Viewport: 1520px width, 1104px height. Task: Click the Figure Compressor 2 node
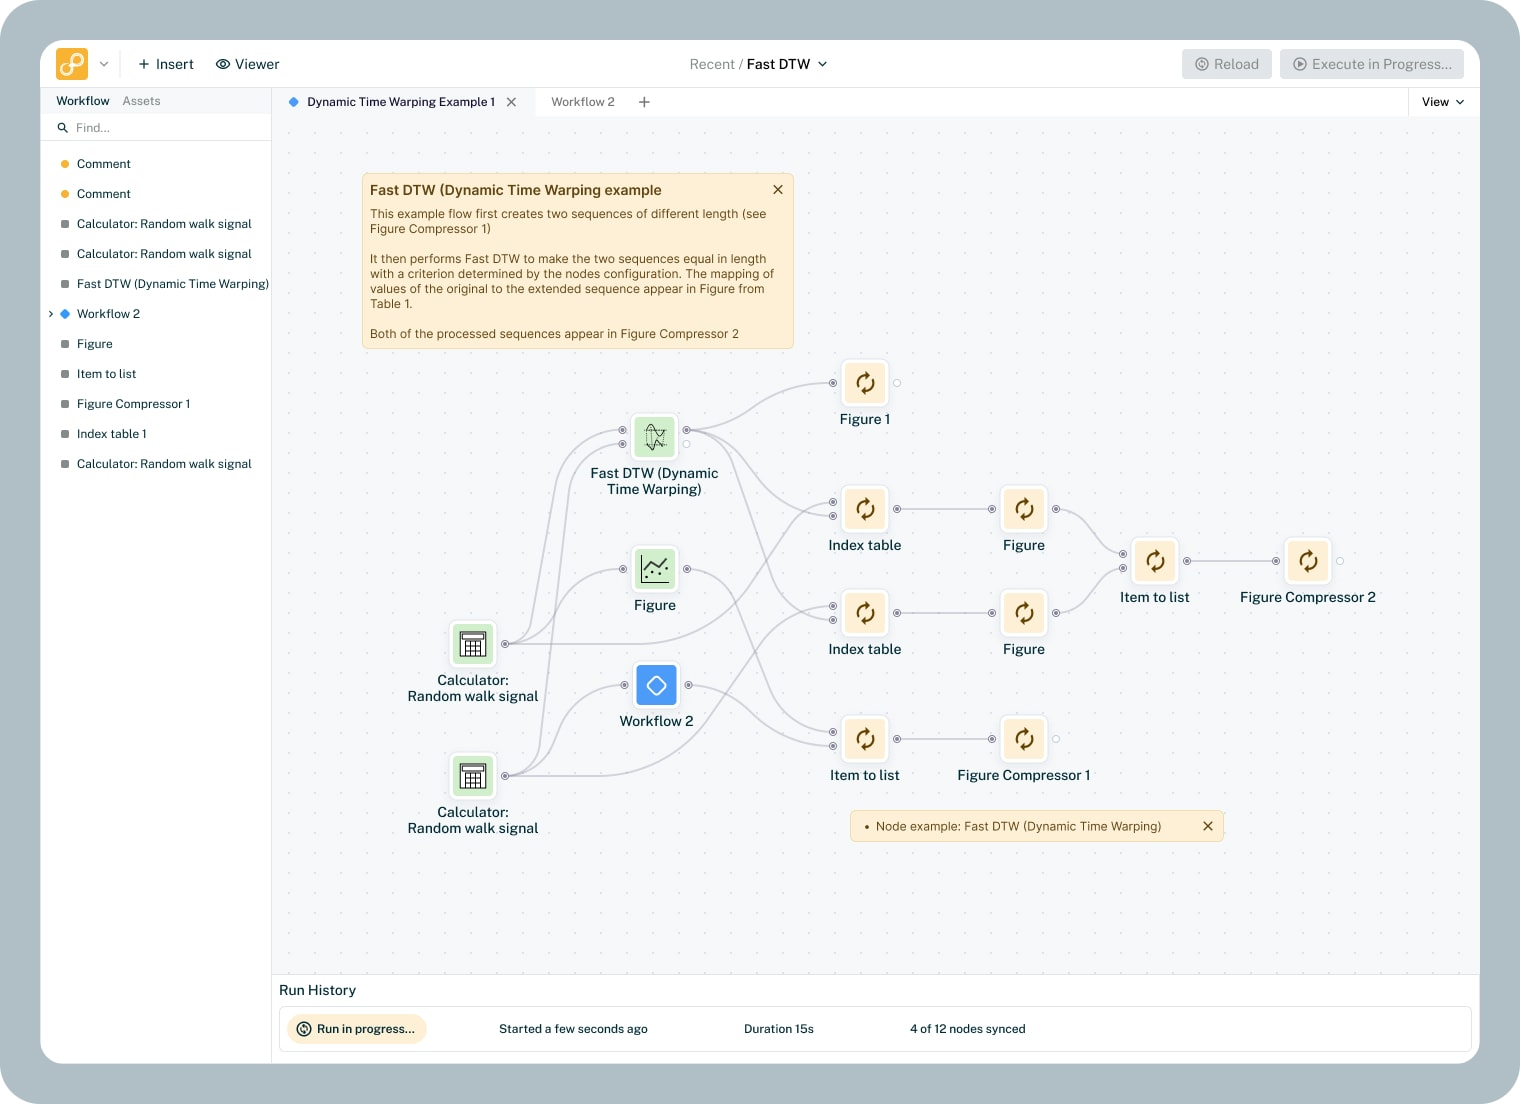click(1308, 561)
